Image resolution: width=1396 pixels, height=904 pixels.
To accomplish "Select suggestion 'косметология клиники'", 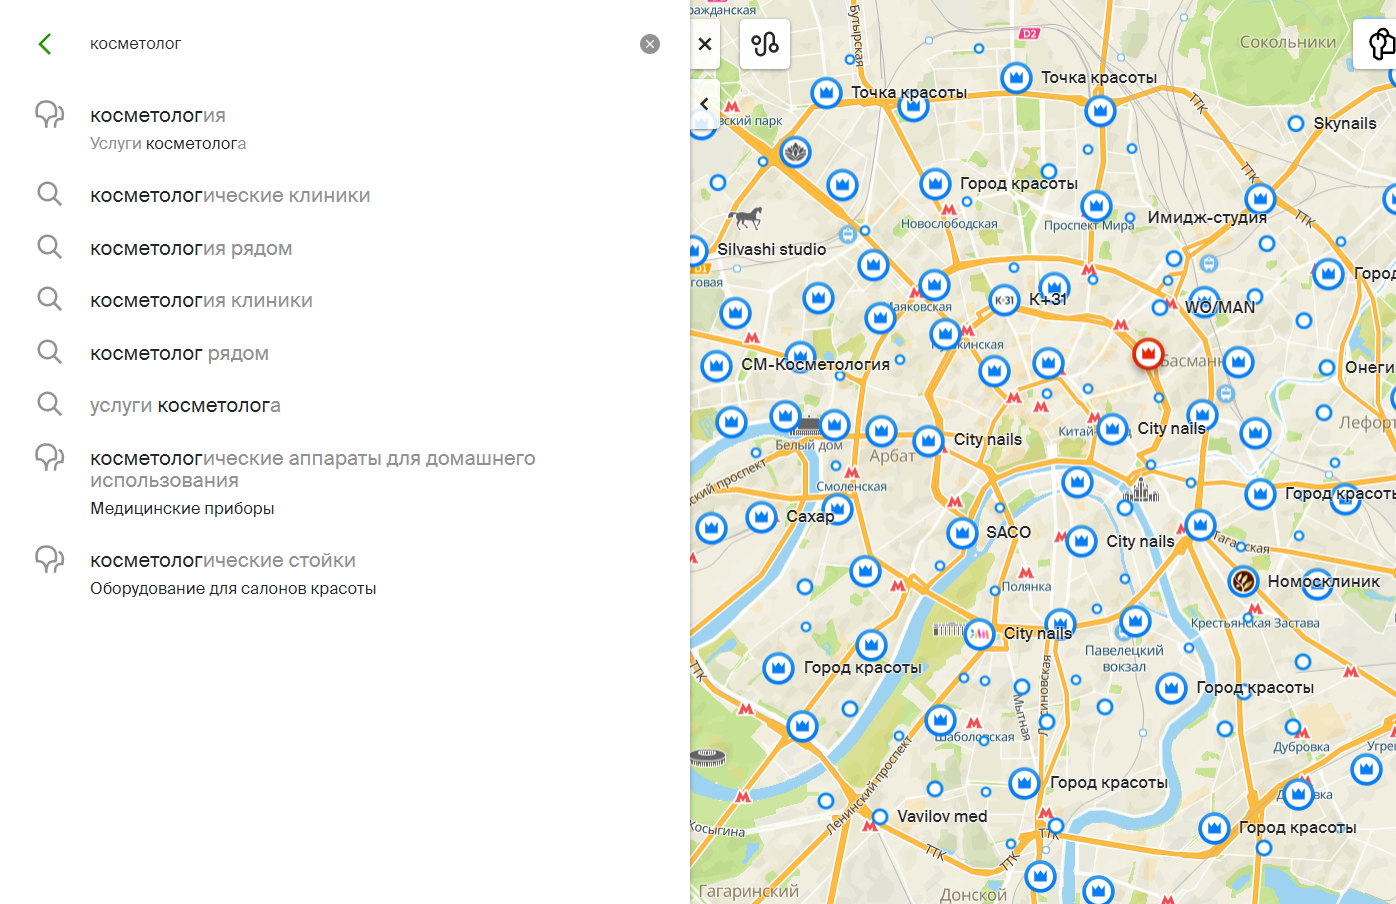I will click(x=345, y=300).
